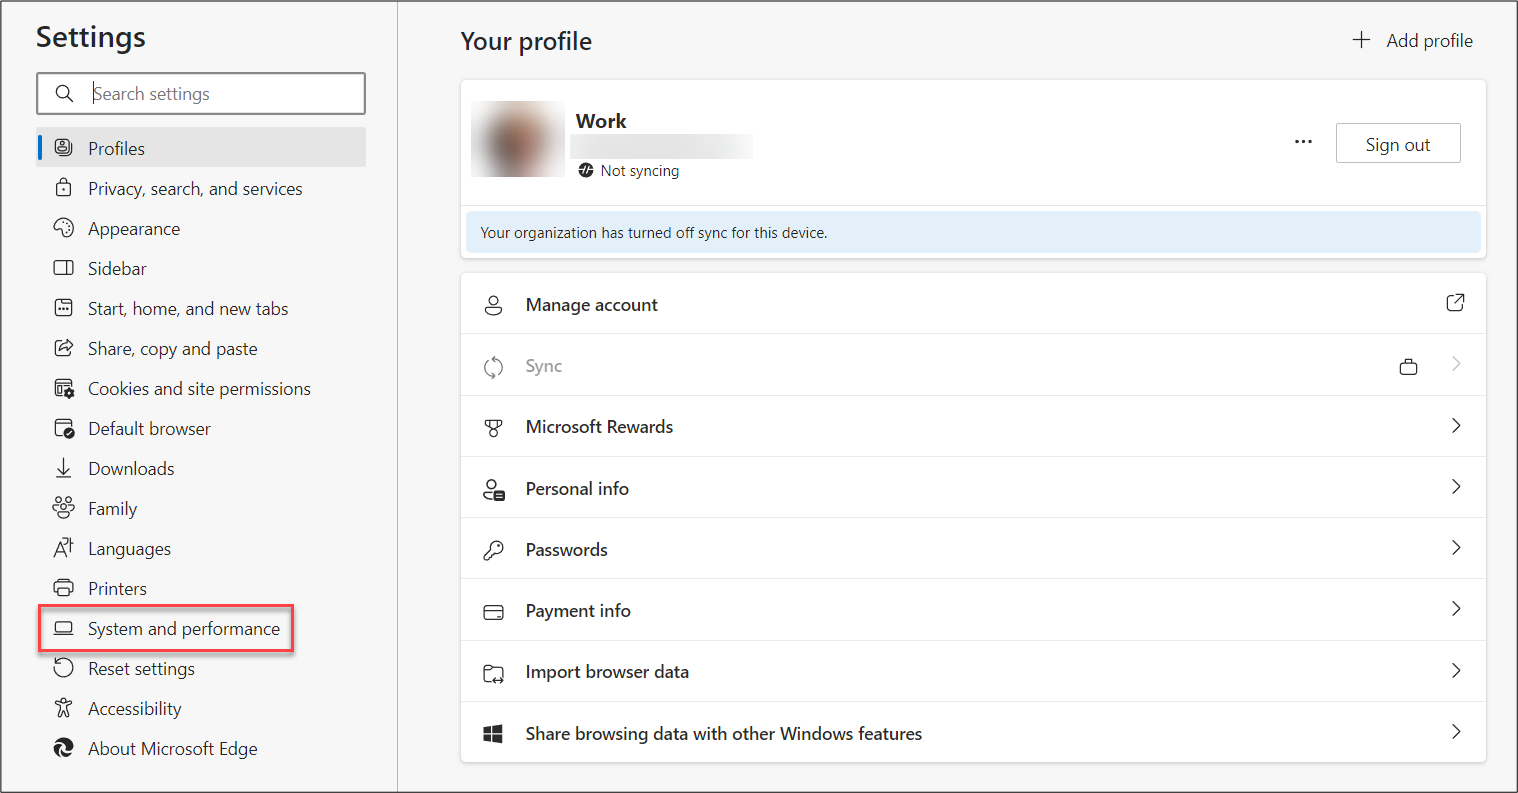Click the Profiles icon in sidebar

tap(63, 148)
